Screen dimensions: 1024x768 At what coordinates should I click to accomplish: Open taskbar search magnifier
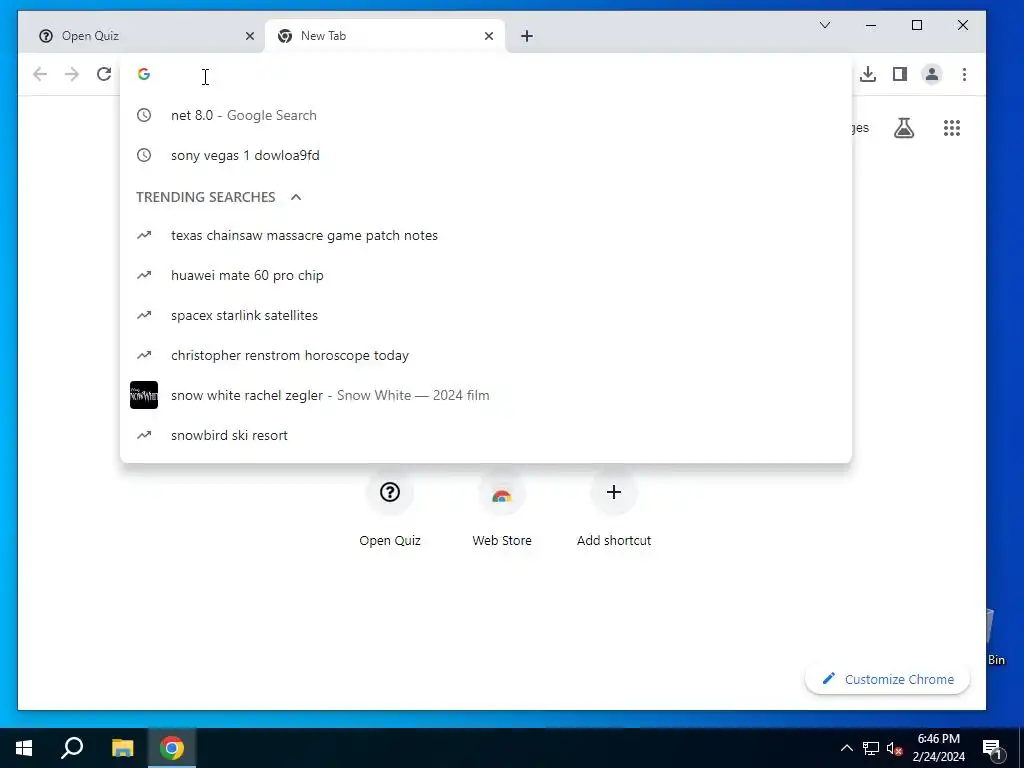click(x=72, y=748)
